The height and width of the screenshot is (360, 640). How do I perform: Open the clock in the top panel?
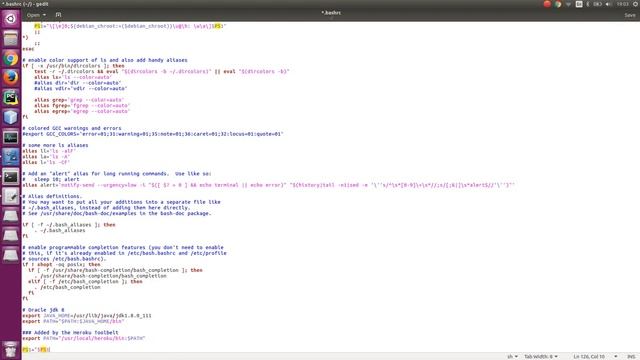pyautogui.click(x=623, y=4)
